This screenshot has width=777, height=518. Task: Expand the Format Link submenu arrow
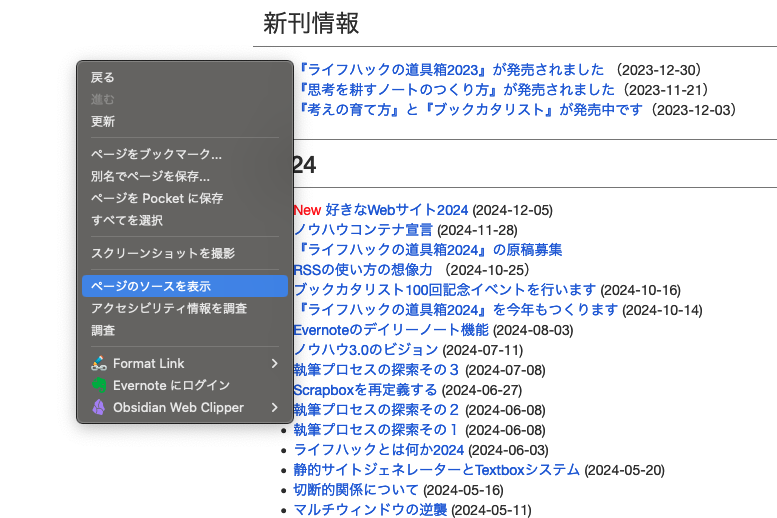coord(274,363)
